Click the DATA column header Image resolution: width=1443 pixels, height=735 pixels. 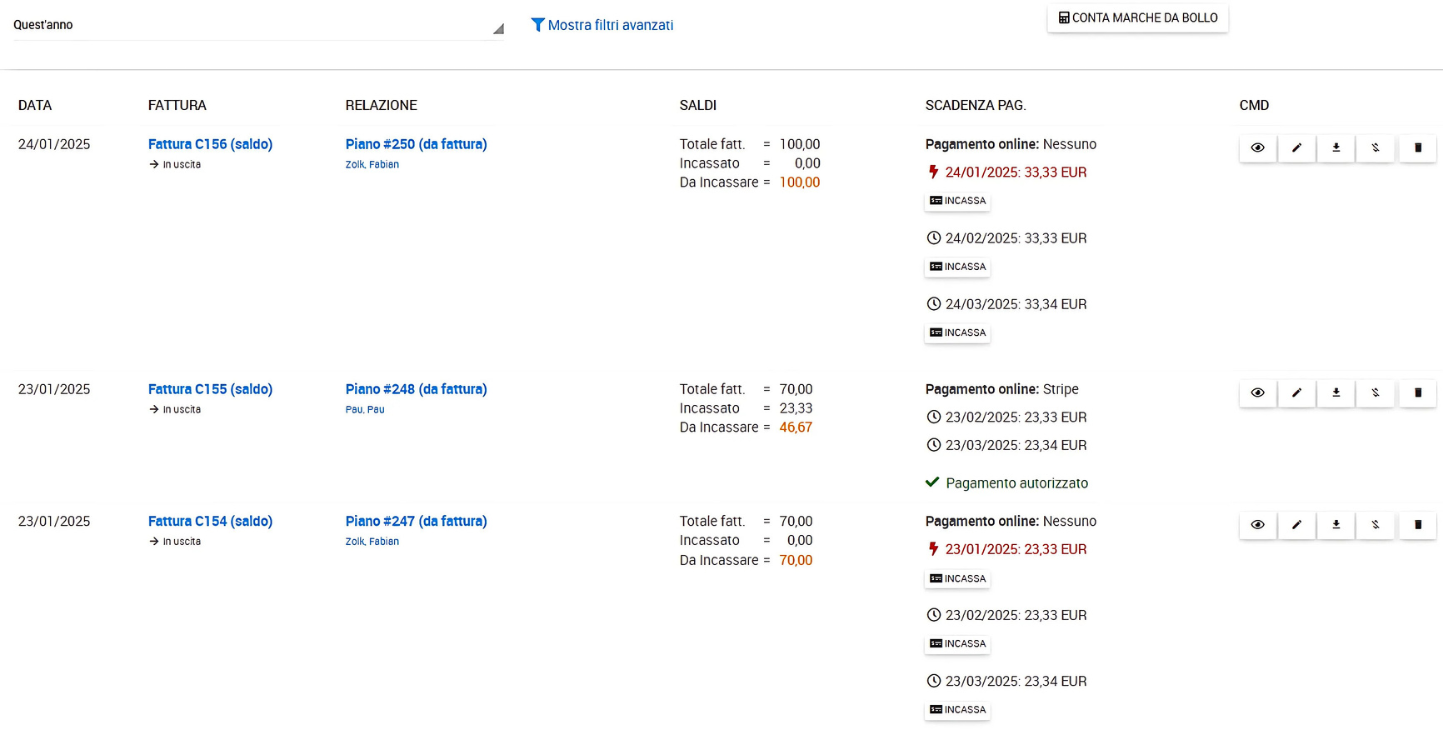(35, 105)
